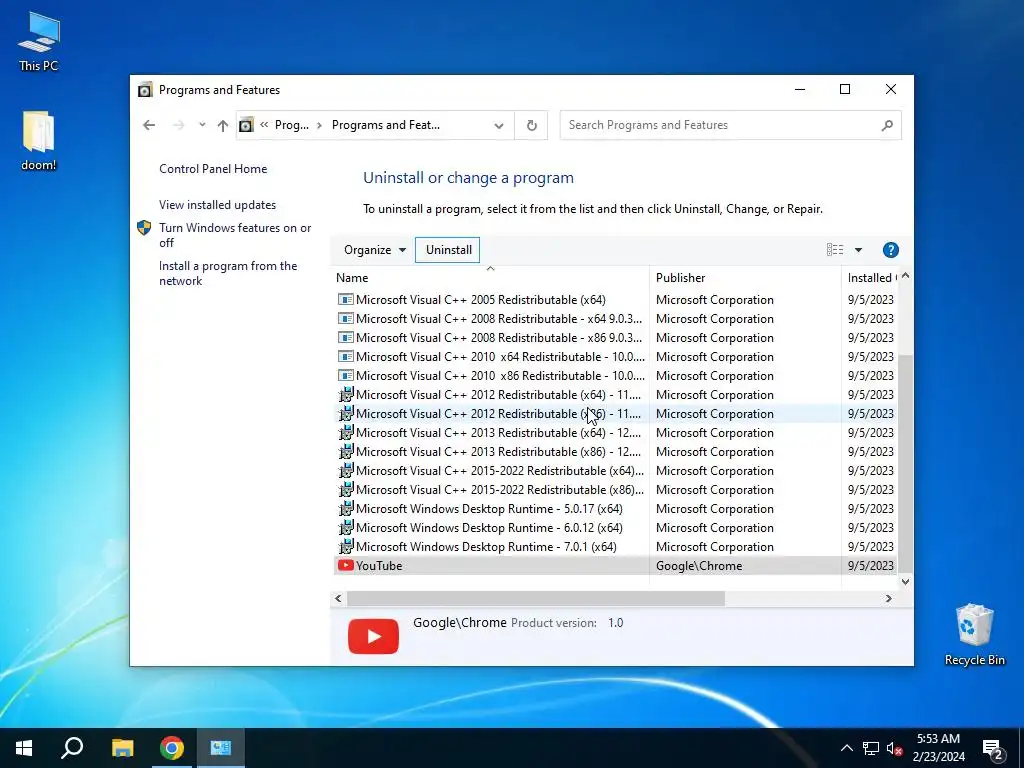Viewport: 1024px width, 768px height.
Task: Select Visual C++ 2013 Redistributable (x86) row
Action: pos(614,451)
